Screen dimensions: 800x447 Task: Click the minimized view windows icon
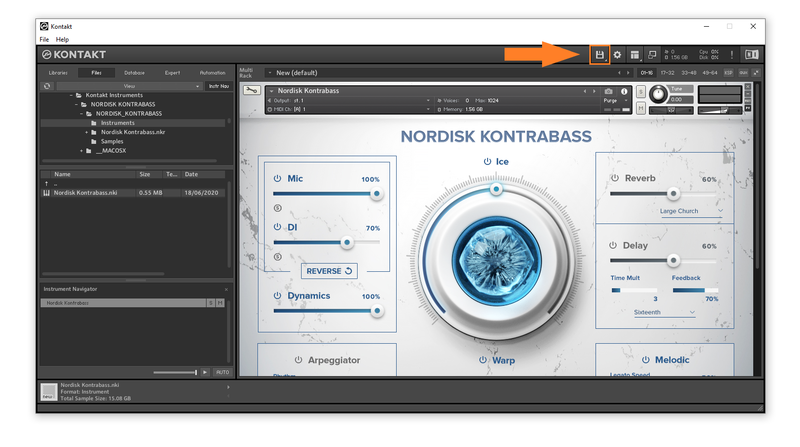coord(652,55)
